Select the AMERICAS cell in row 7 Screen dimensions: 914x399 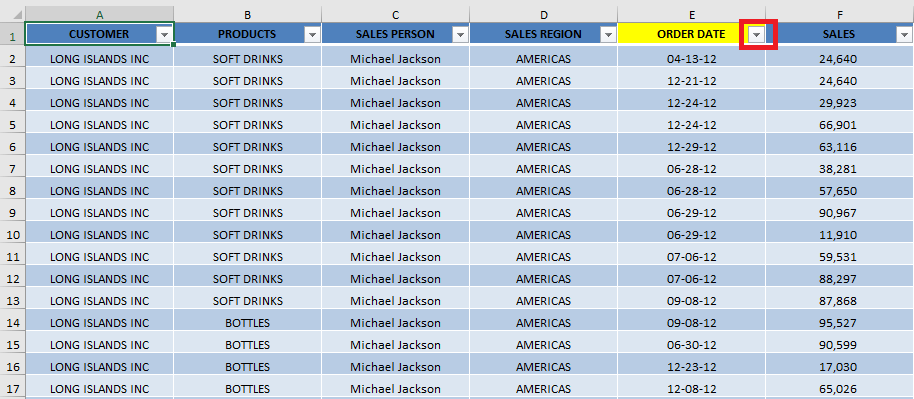[544, 169]
